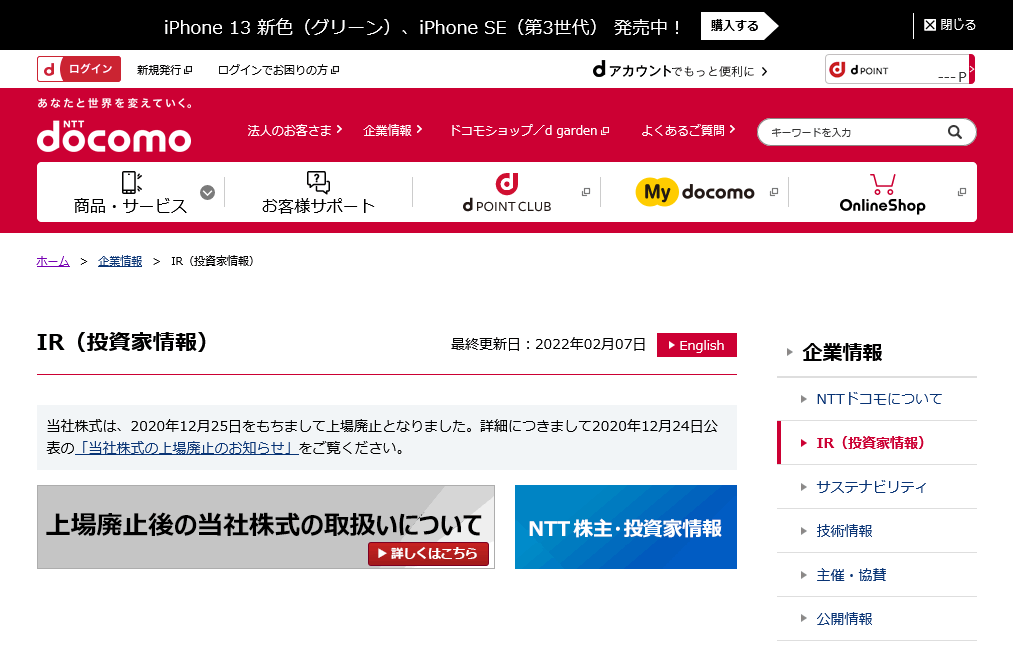
Task: Click 最終更新日：2022年02月07日 text
Action: point(548,344)
